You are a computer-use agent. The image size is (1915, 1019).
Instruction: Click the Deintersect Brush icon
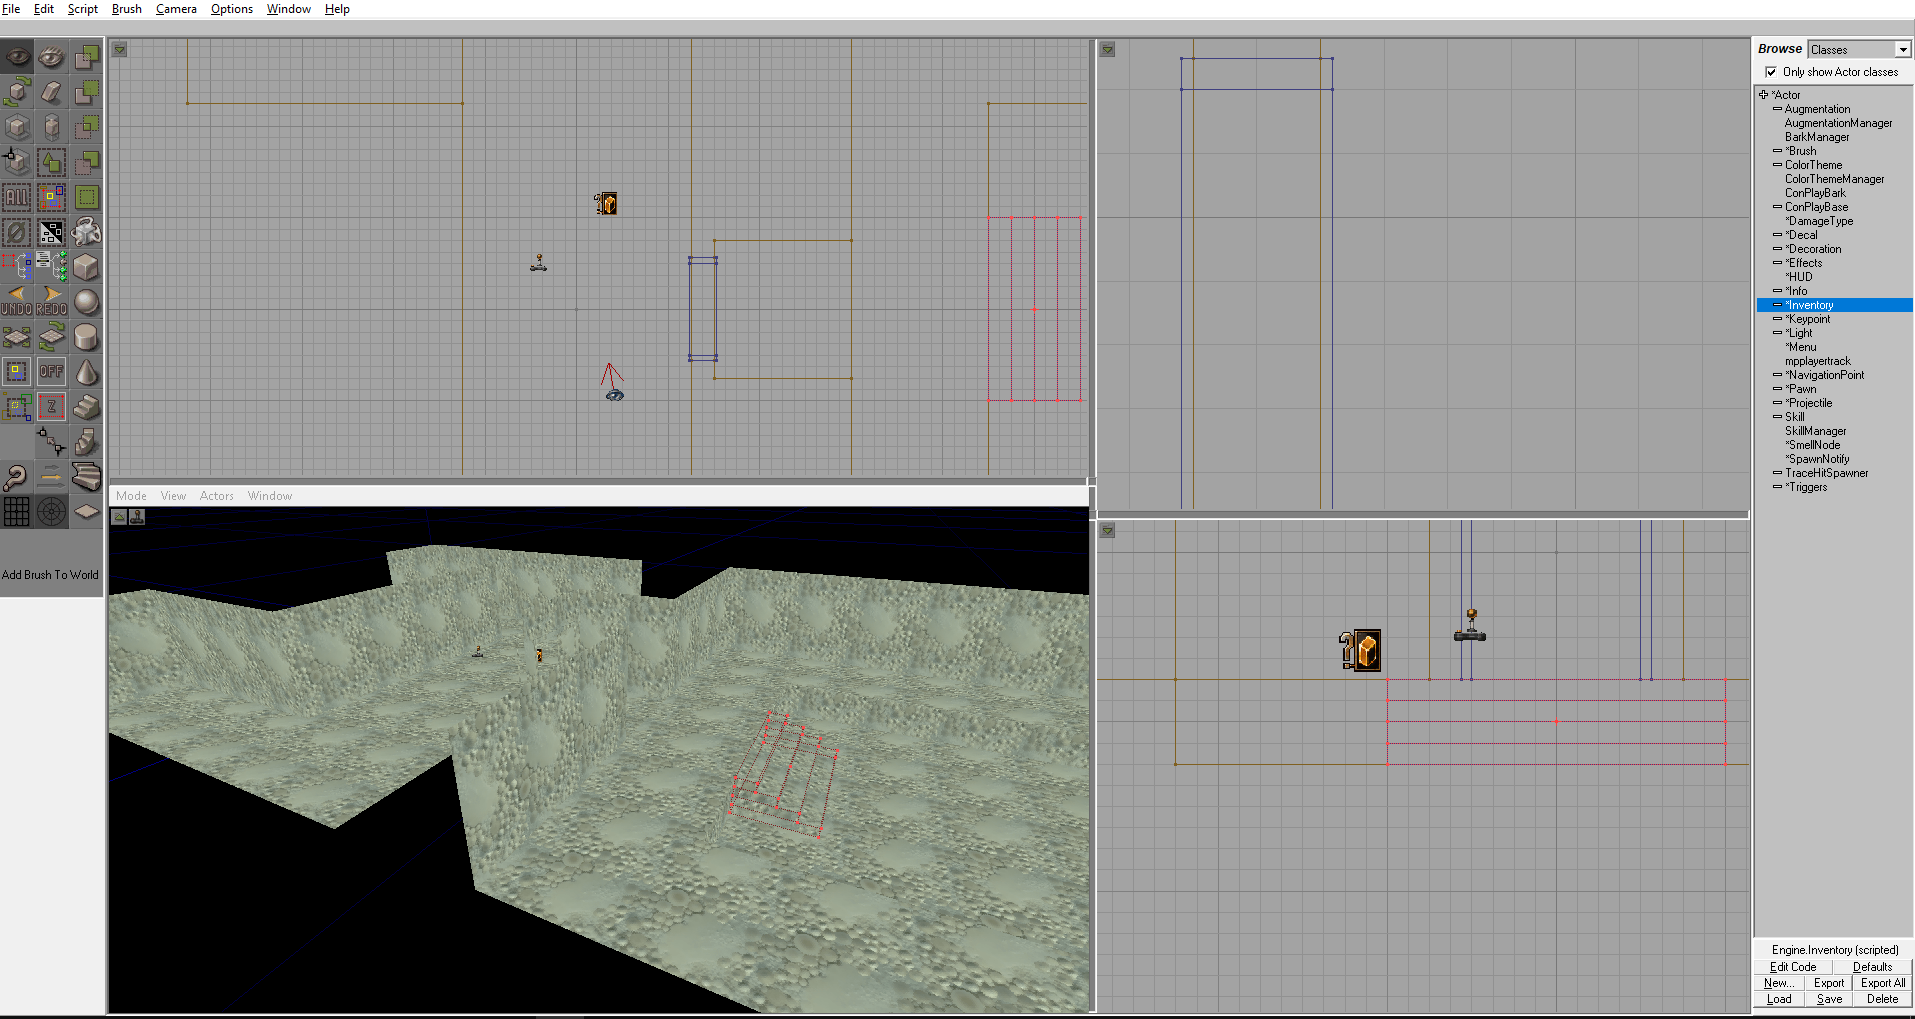[x=87, y=162]
